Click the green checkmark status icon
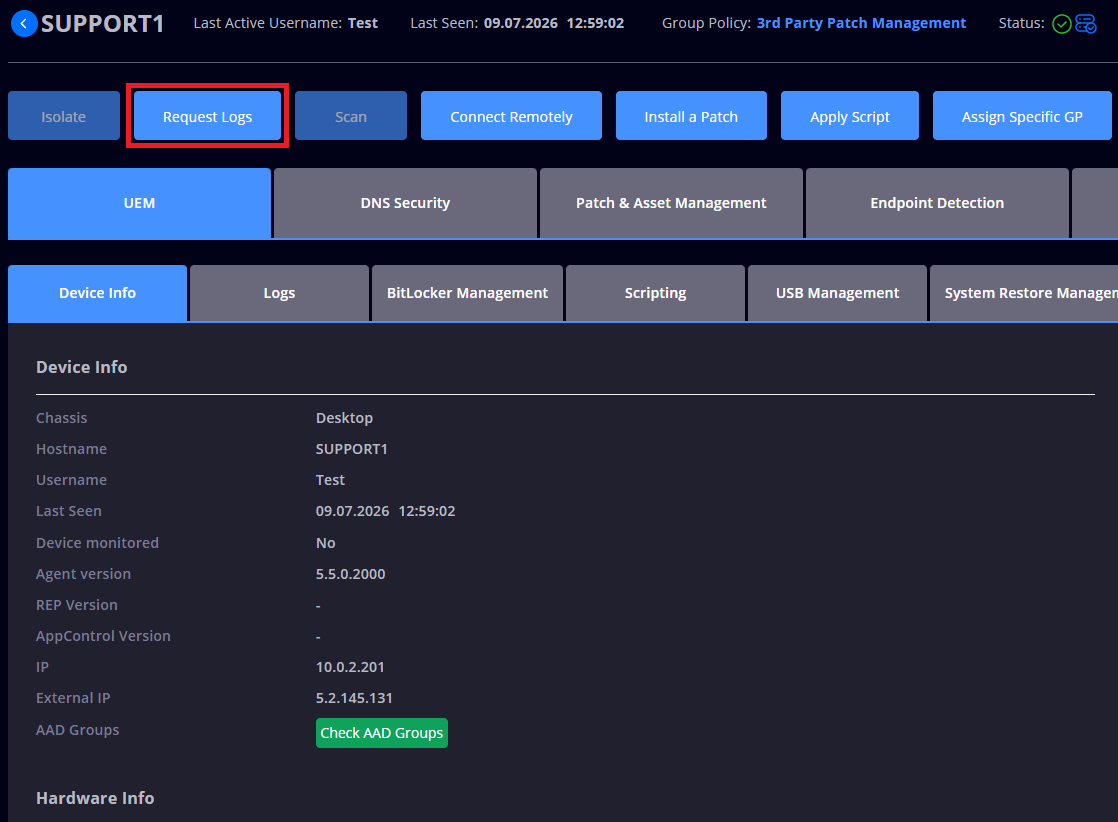This screenshot has height=822, width=1118. [1061, 24]
